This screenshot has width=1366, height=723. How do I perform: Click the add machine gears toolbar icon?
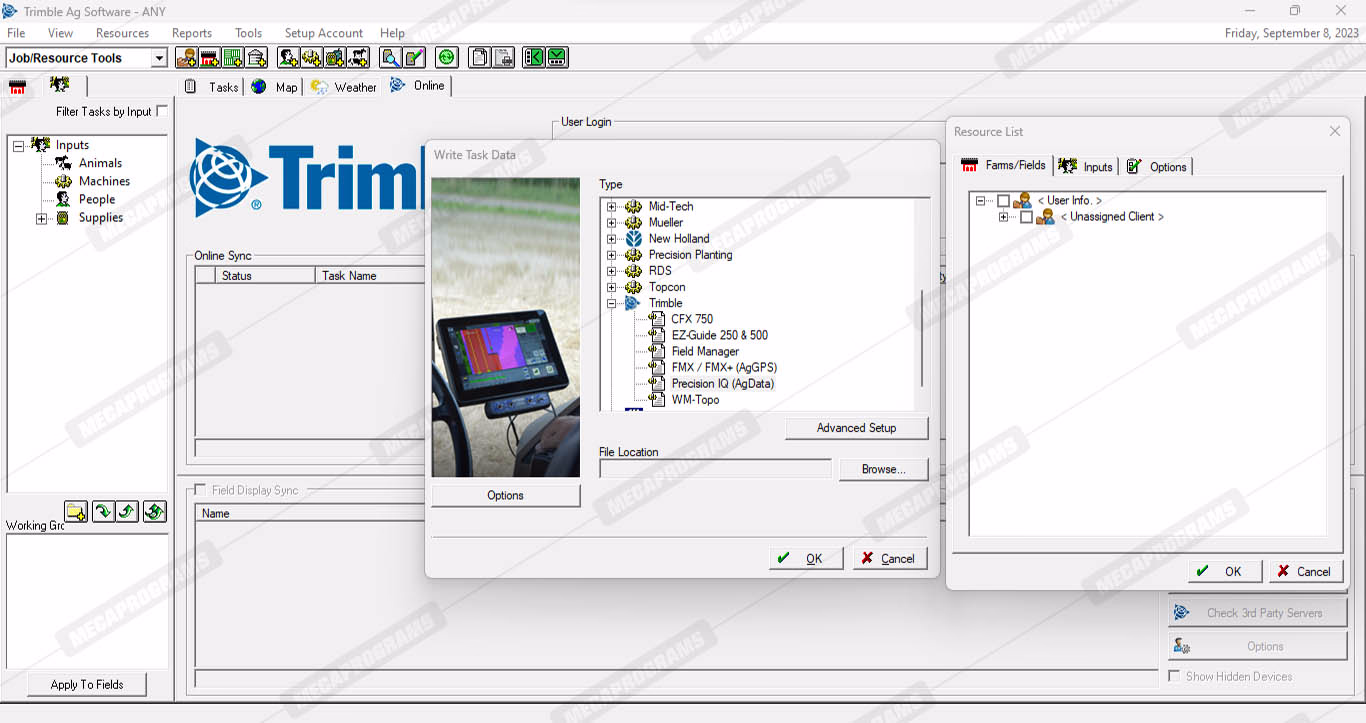(x=311, y=58)
